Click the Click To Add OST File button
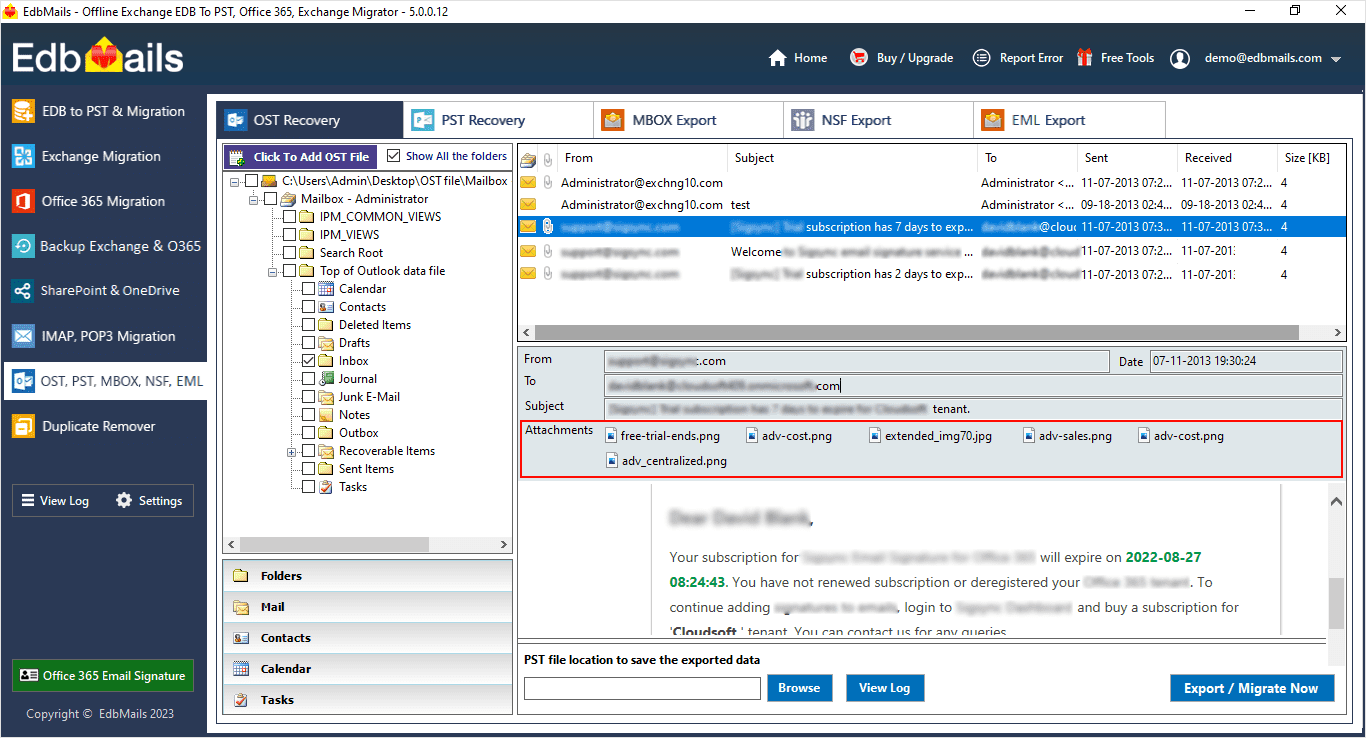Screen dimensions: 1366x738 [300, 157]
